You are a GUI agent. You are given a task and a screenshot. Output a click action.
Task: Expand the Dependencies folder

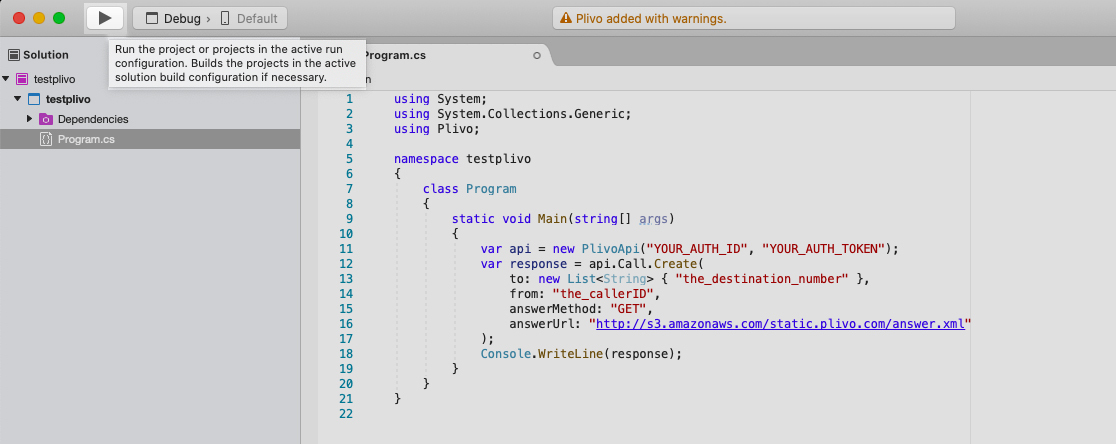pos(30,119)
